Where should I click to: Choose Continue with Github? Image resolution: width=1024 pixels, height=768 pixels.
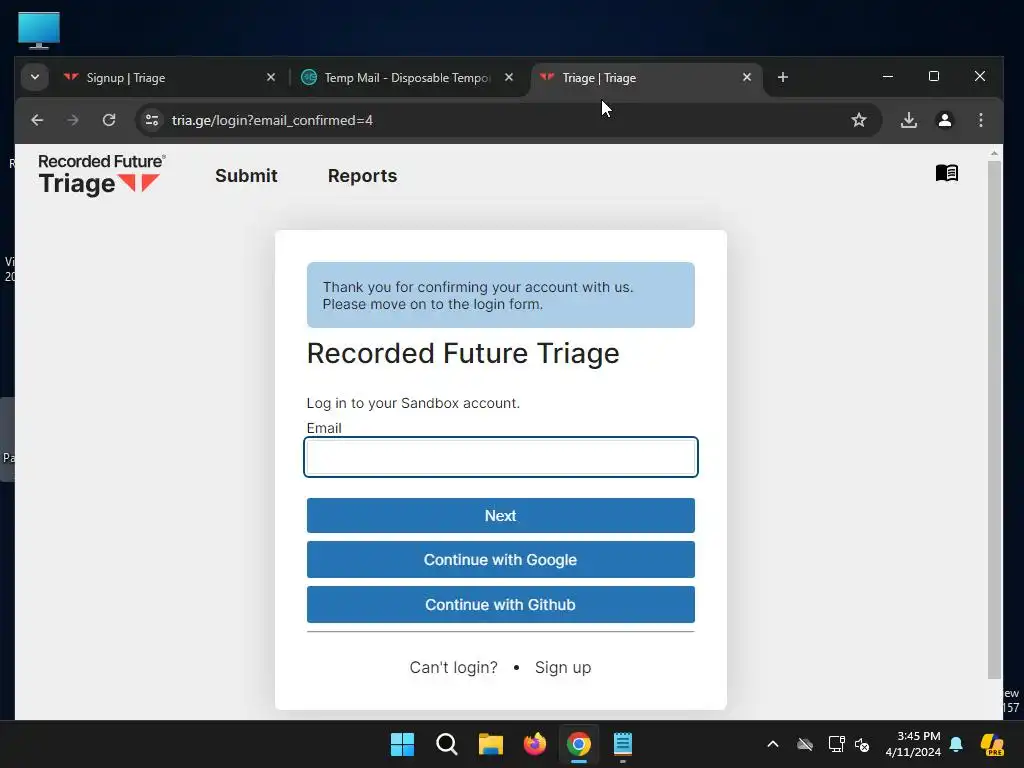501,605
